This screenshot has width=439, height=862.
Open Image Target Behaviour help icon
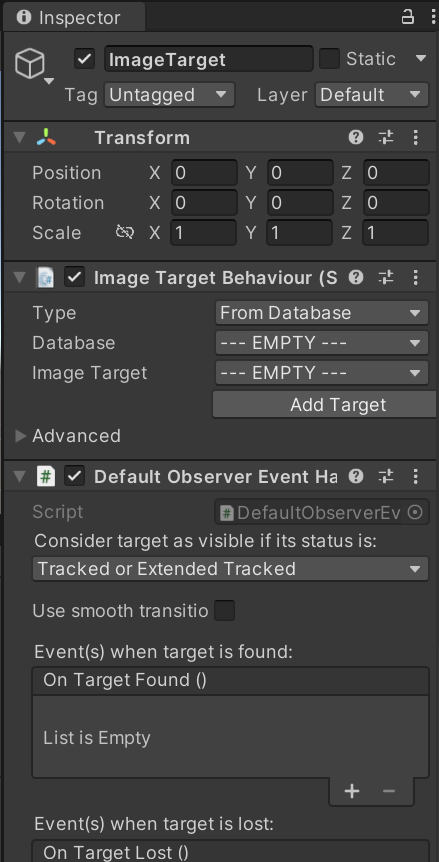(x=356, y=278)
